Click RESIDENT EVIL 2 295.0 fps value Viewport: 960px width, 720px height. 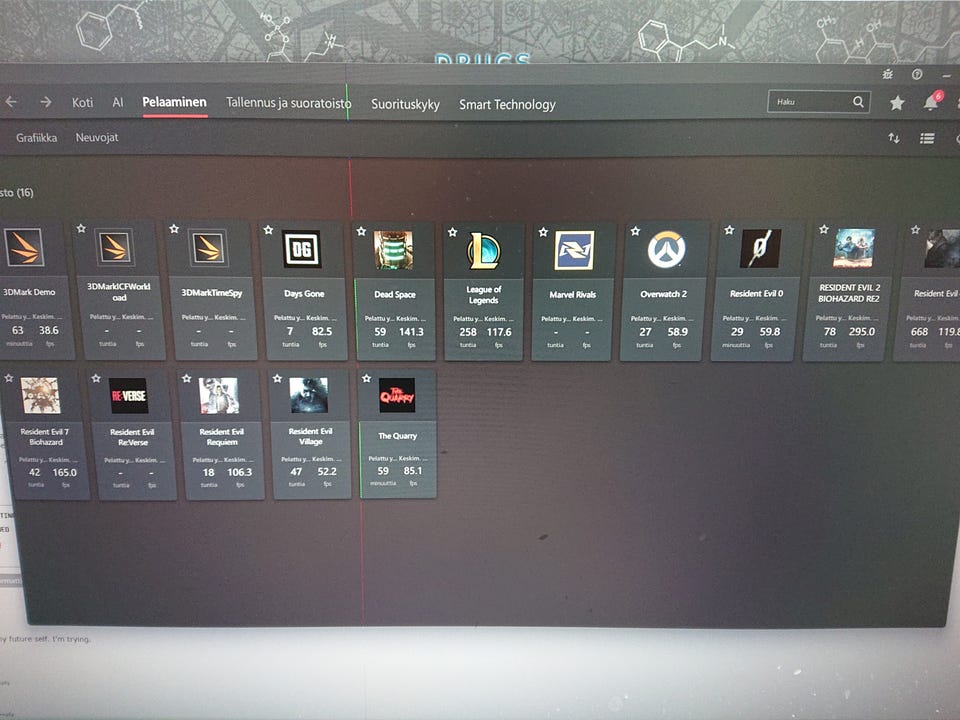point(862,331)
